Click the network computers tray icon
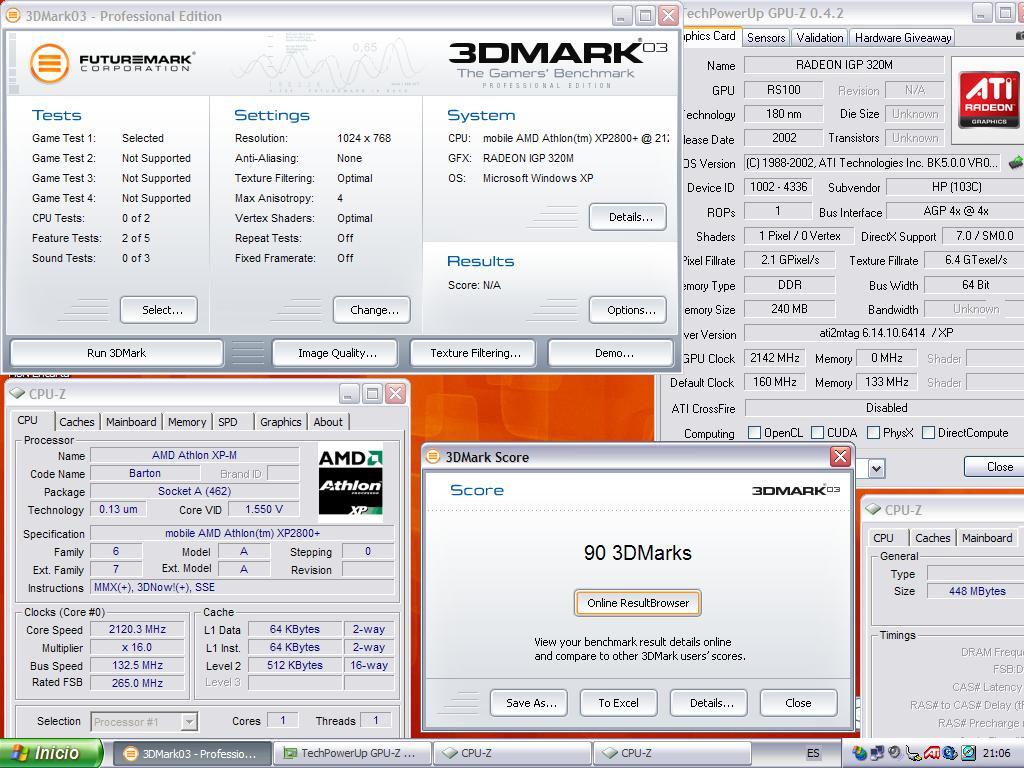This screenshot has width=1024, height=768. click(876, 753)
